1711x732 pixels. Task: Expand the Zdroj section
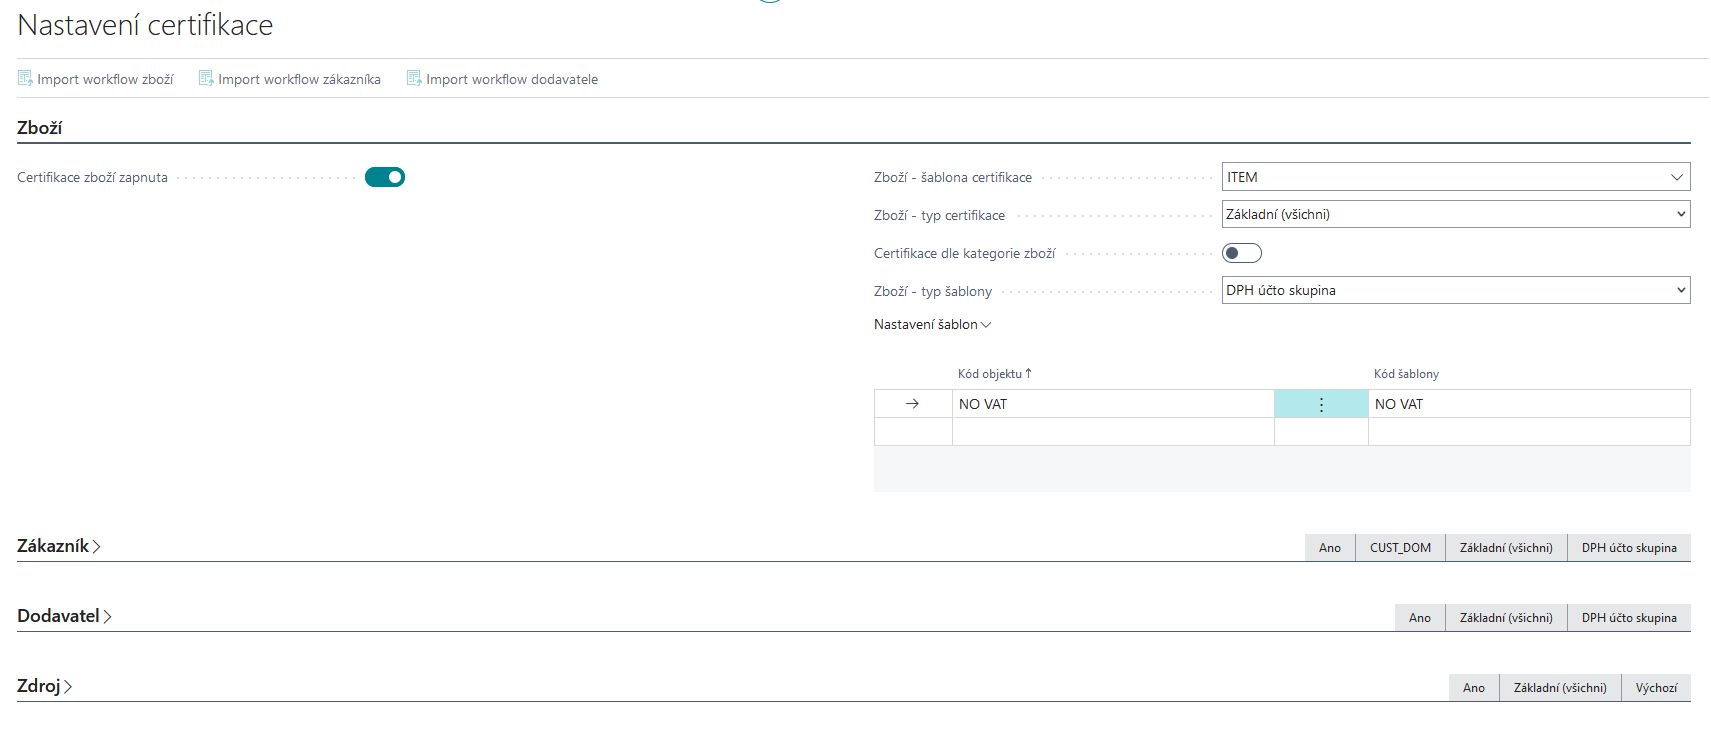point(44,686)
